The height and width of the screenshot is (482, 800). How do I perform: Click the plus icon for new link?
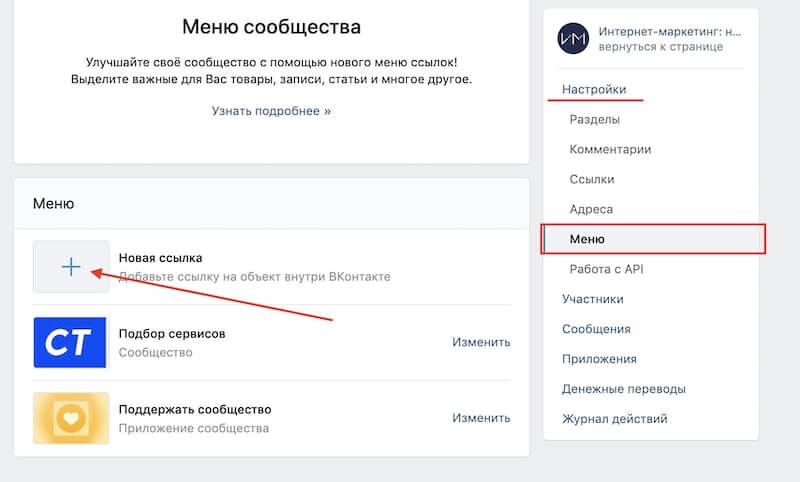(x=70, y=267)
